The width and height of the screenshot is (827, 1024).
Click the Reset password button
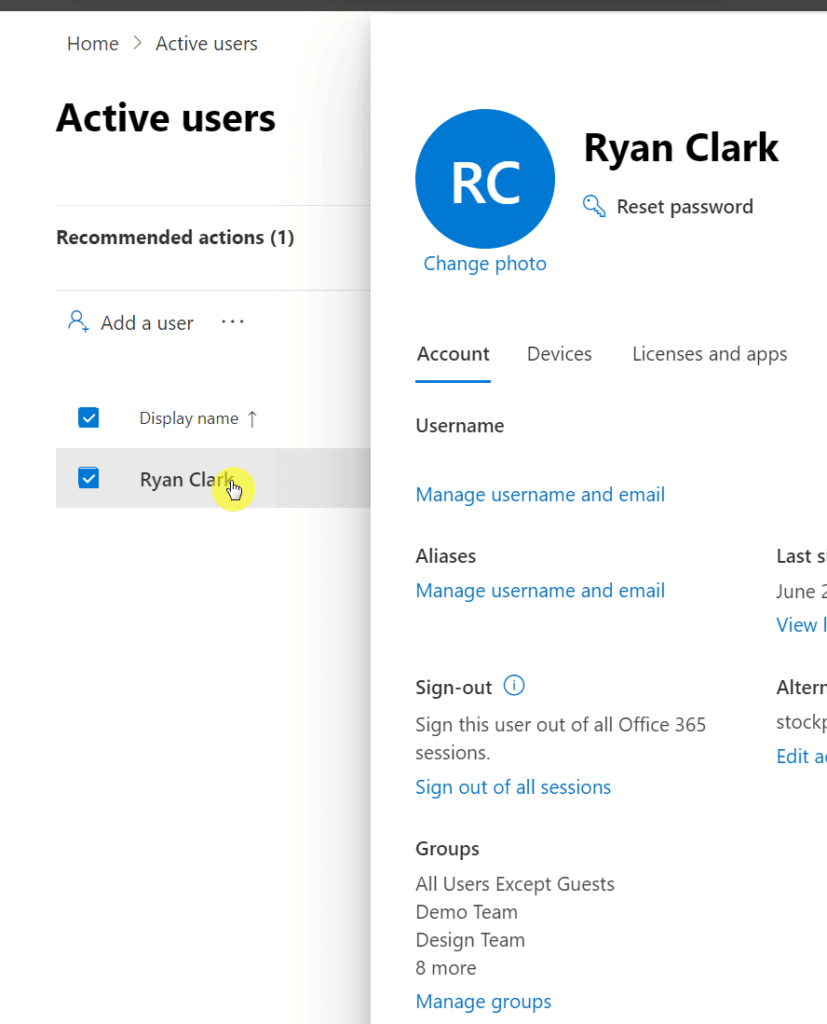[x=668, y=206]
